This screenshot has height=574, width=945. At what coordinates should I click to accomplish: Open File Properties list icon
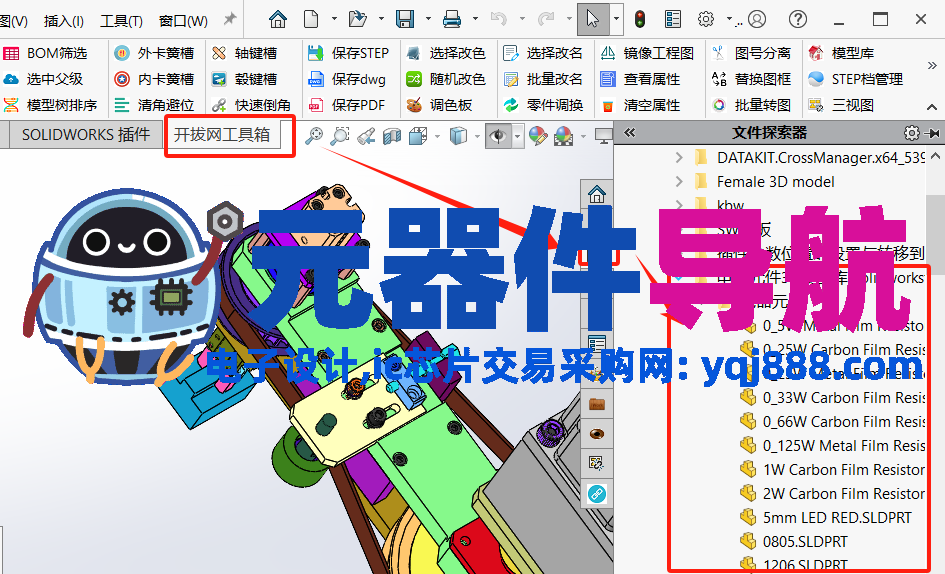(673, 19)
